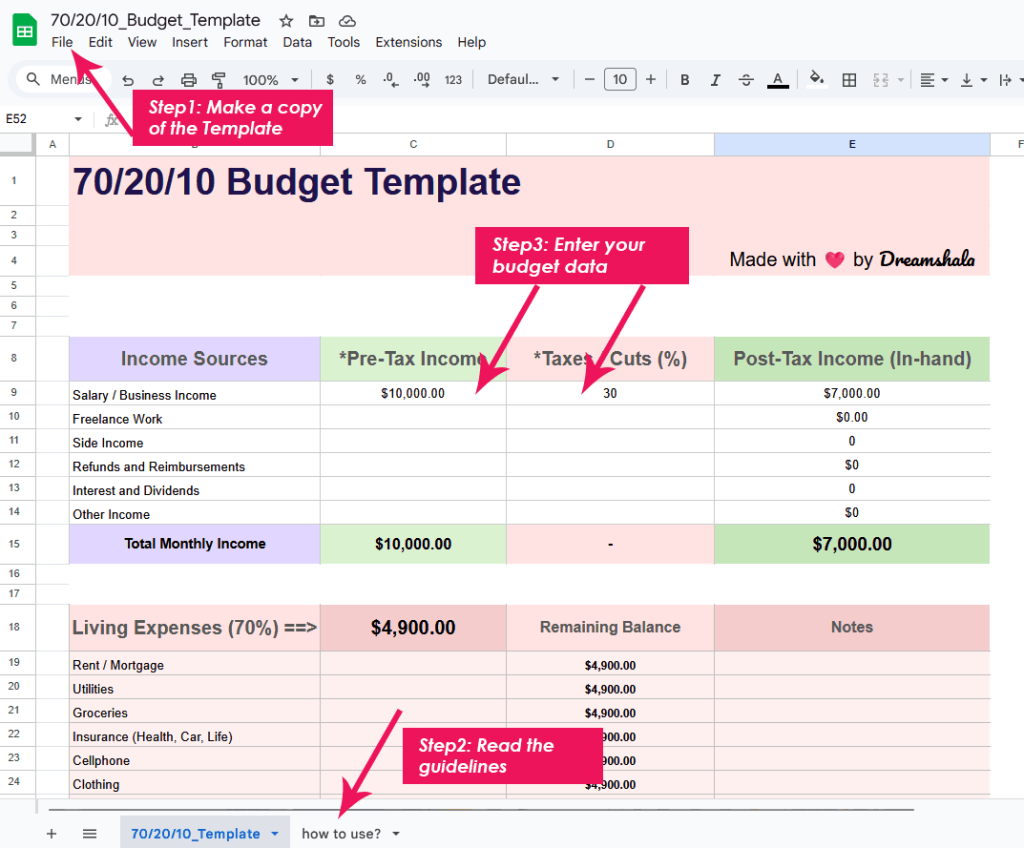Open the Extensions menu
The width and height of the screenshot is (1024, 848).
(408, 42)
